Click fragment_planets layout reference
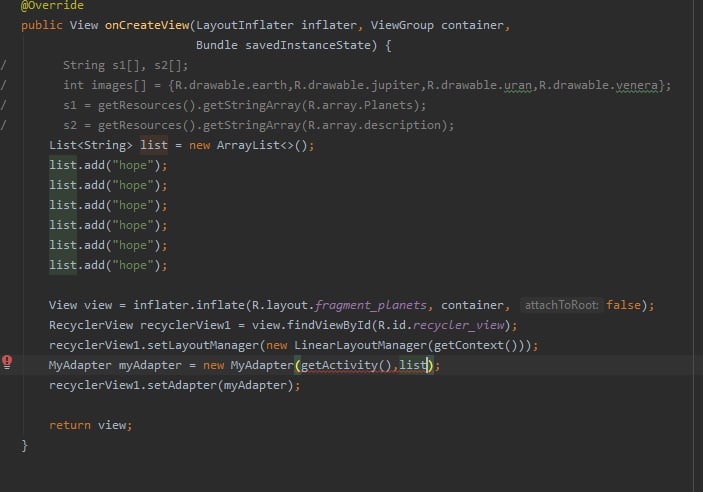 coord(370,305)
